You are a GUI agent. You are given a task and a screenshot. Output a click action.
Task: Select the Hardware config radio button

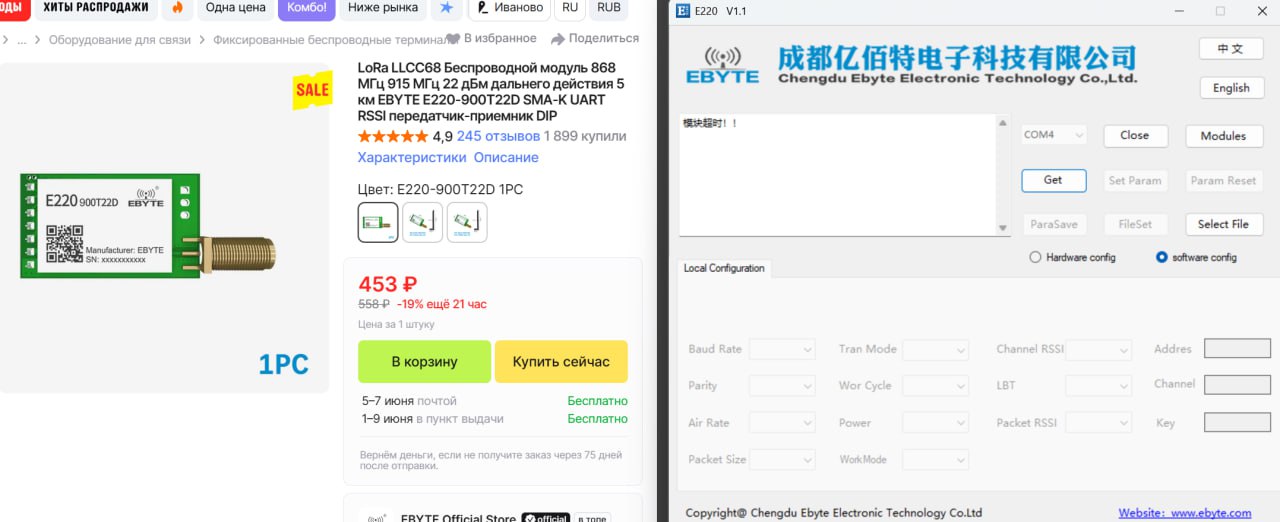pos(1035,257)
